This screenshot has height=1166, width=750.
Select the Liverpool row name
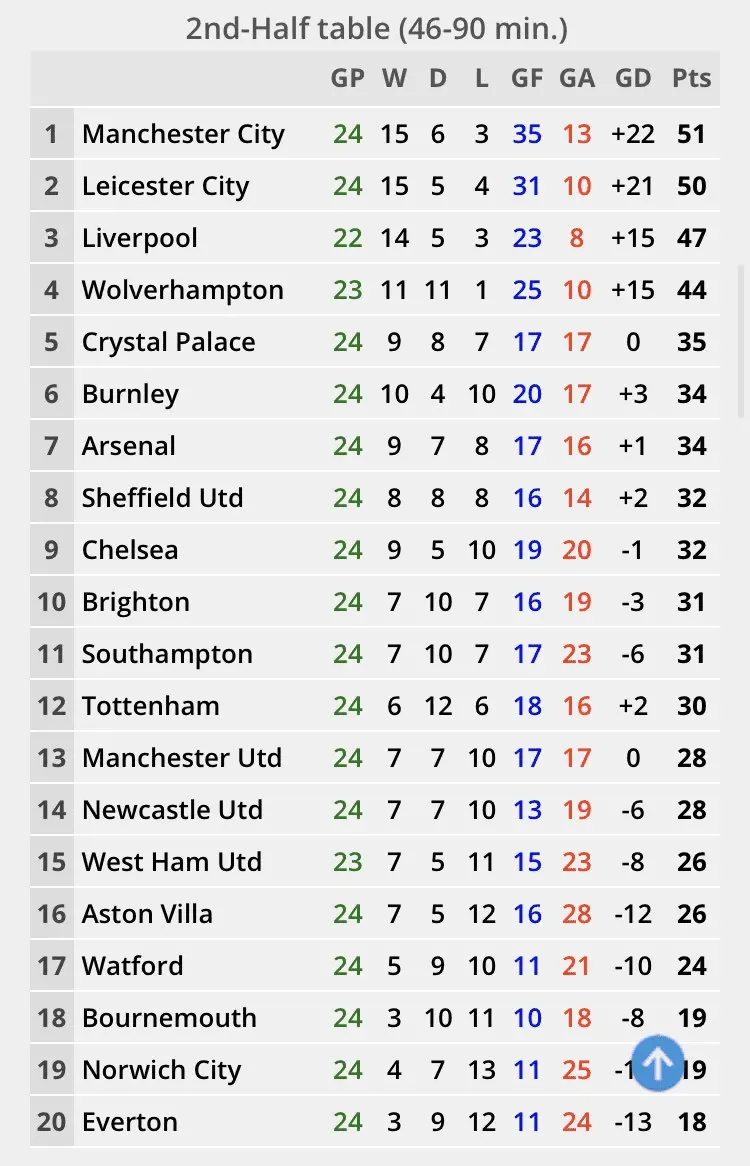[x=140, y=238]
